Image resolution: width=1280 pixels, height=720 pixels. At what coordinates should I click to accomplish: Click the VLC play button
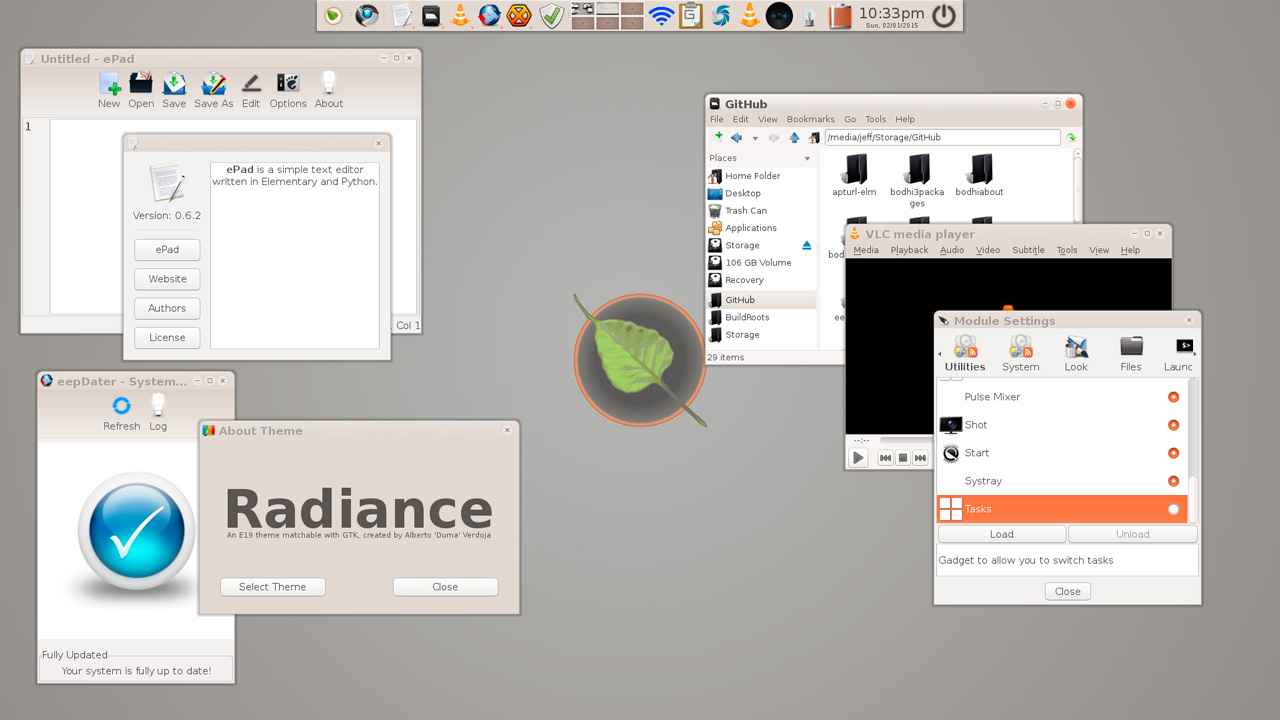[x=858, y=458]
